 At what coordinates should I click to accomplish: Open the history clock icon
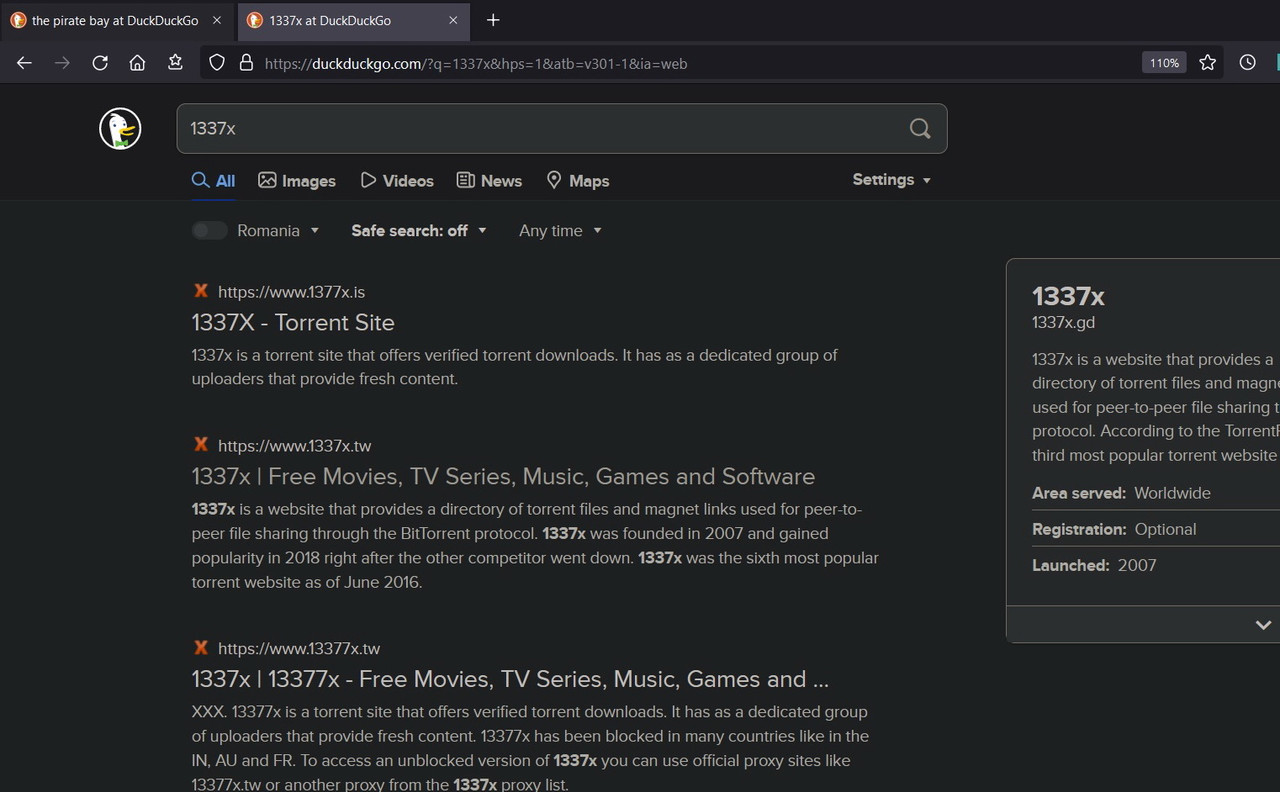(1247, 63)
